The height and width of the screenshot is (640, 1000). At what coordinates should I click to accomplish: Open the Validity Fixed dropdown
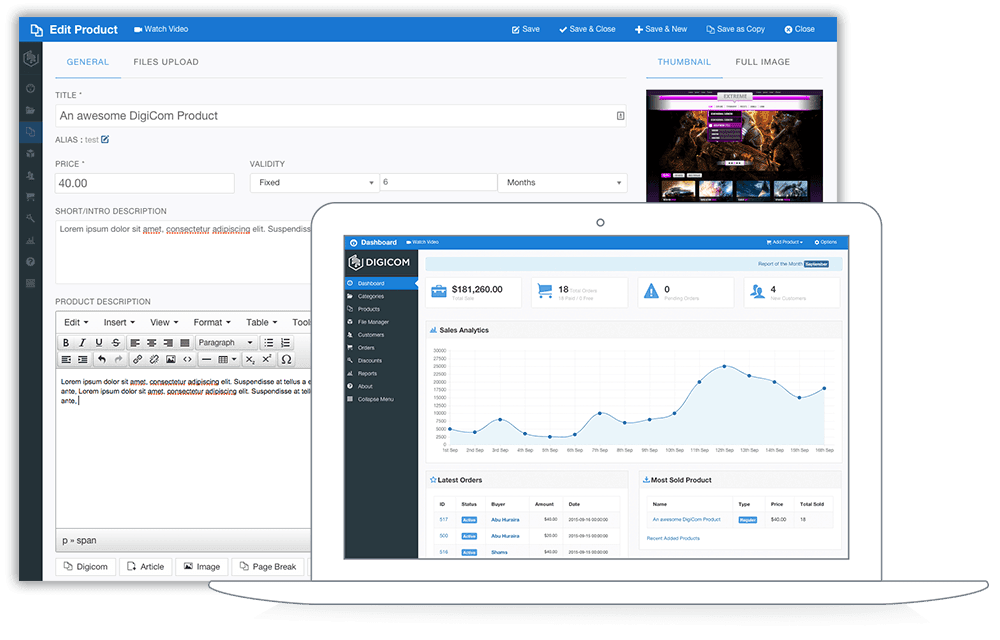(x=314, y=183)
